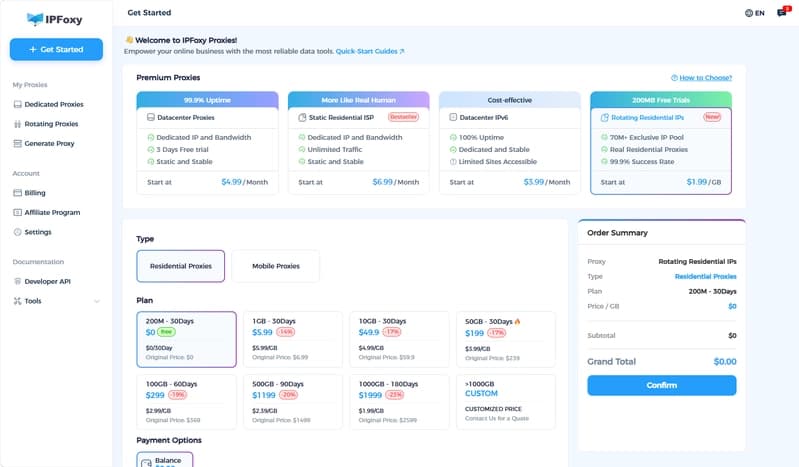The width and height of the screenshot is (799, 467).
Task: Select the 1000GB - 180Days plan
Action: coord(400,402)
